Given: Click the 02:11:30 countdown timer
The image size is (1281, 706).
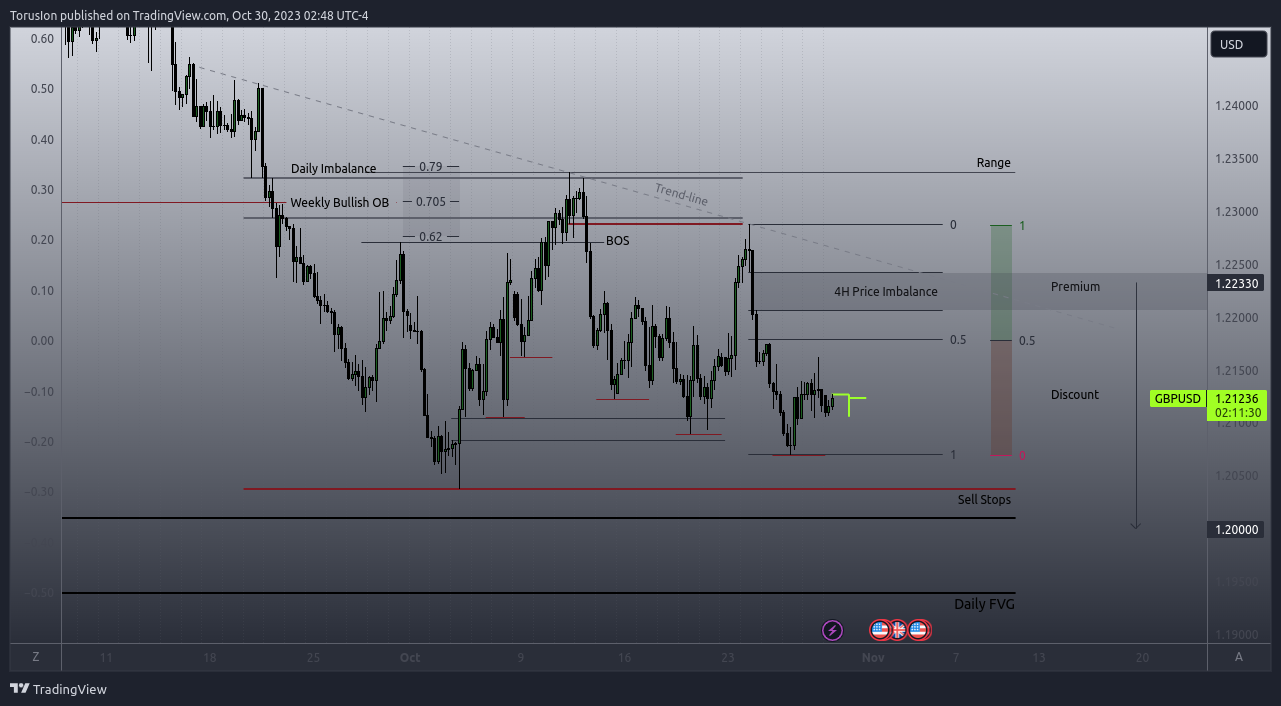Looking at the screenshot, I should (x=1237, y=412).
